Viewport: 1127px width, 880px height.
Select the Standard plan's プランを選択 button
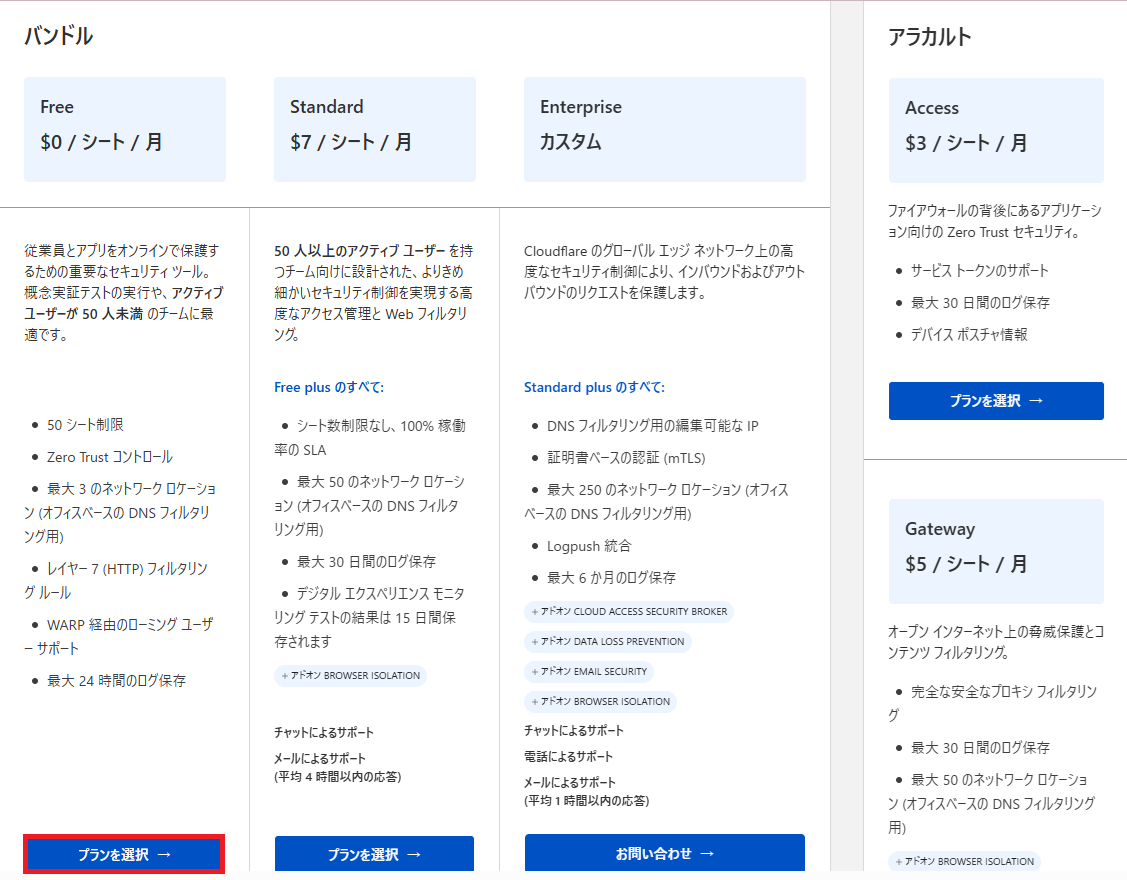click(x=374, y=854)
